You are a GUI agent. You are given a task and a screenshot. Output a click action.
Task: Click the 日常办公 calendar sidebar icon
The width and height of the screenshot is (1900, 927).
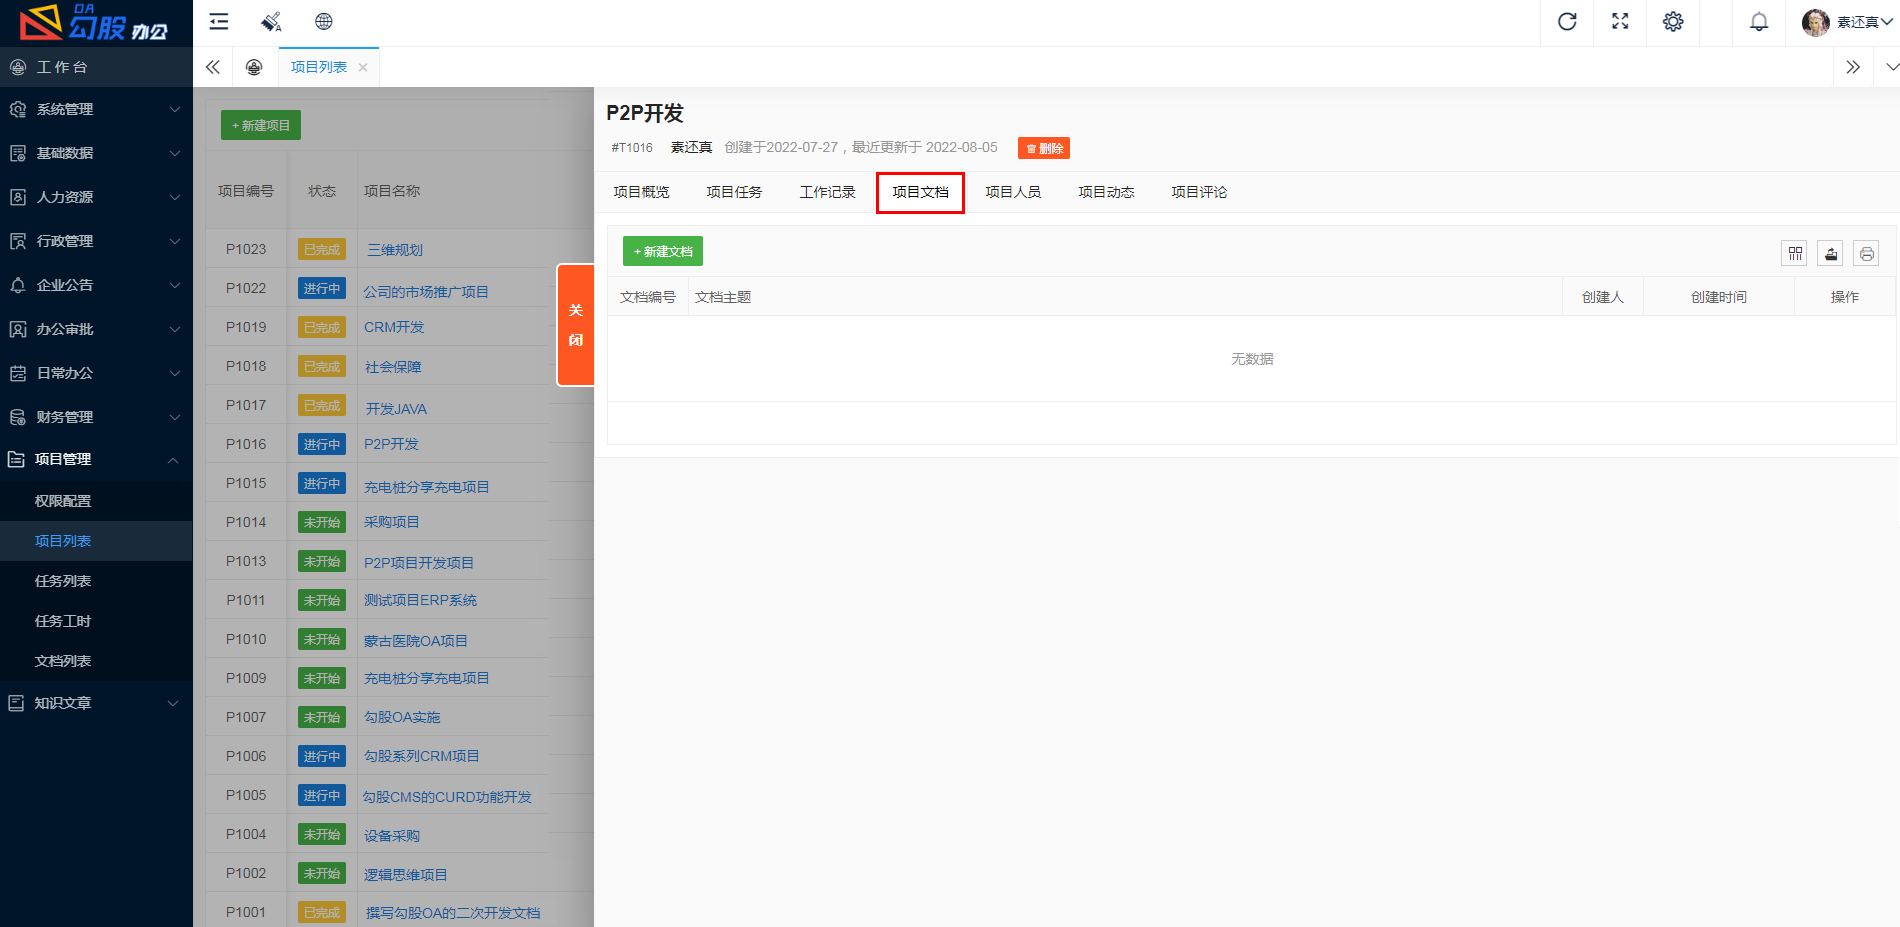point(18,373)
